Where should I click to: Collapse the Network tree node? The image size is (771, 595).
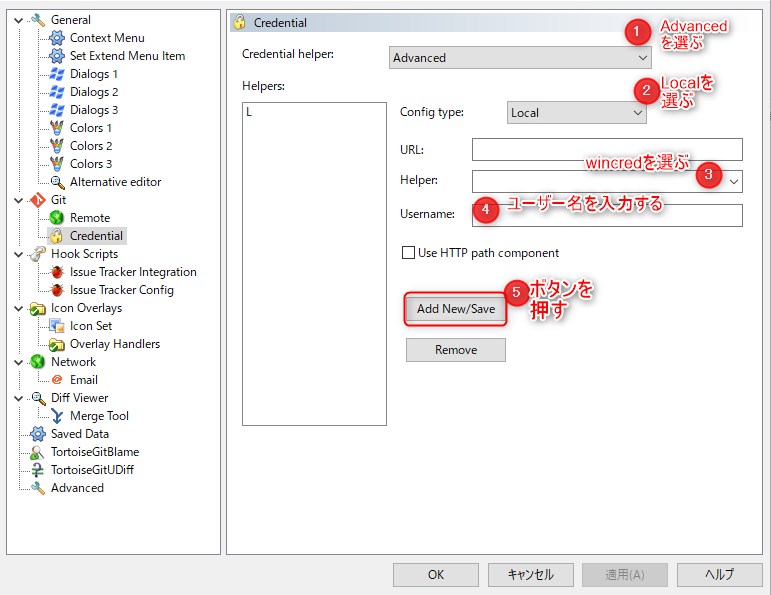19,363
